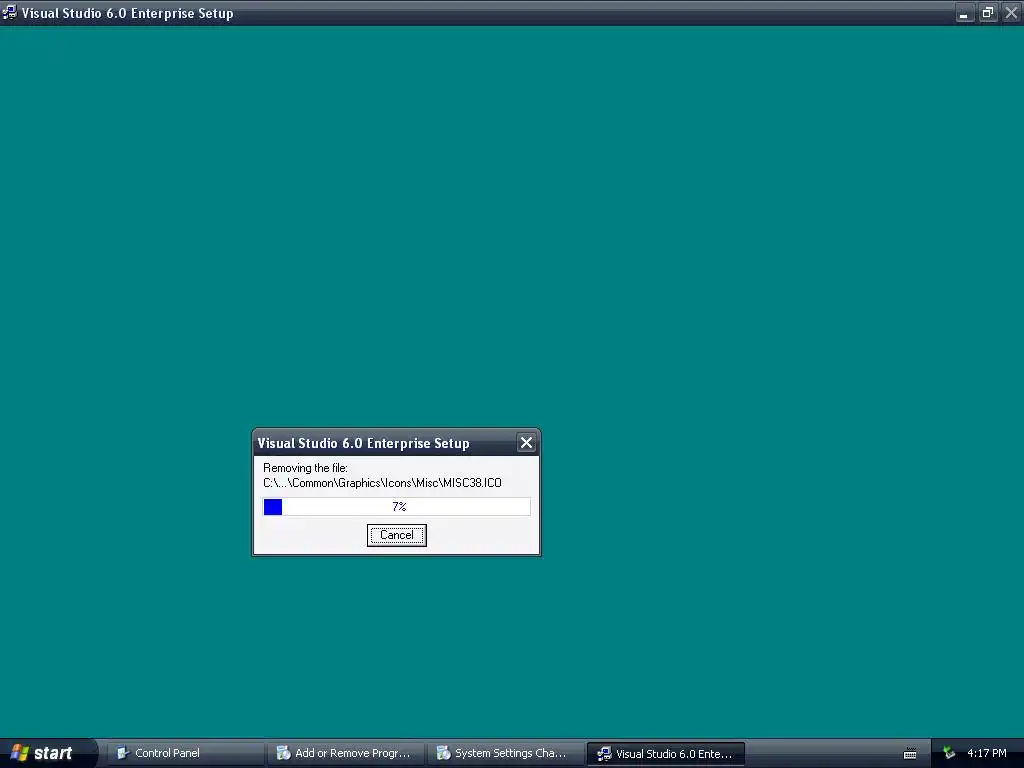Viewport: 1024px width, 768px height.
Task: Click the dialog title text Visual Studio Setup
Action: 363,443
